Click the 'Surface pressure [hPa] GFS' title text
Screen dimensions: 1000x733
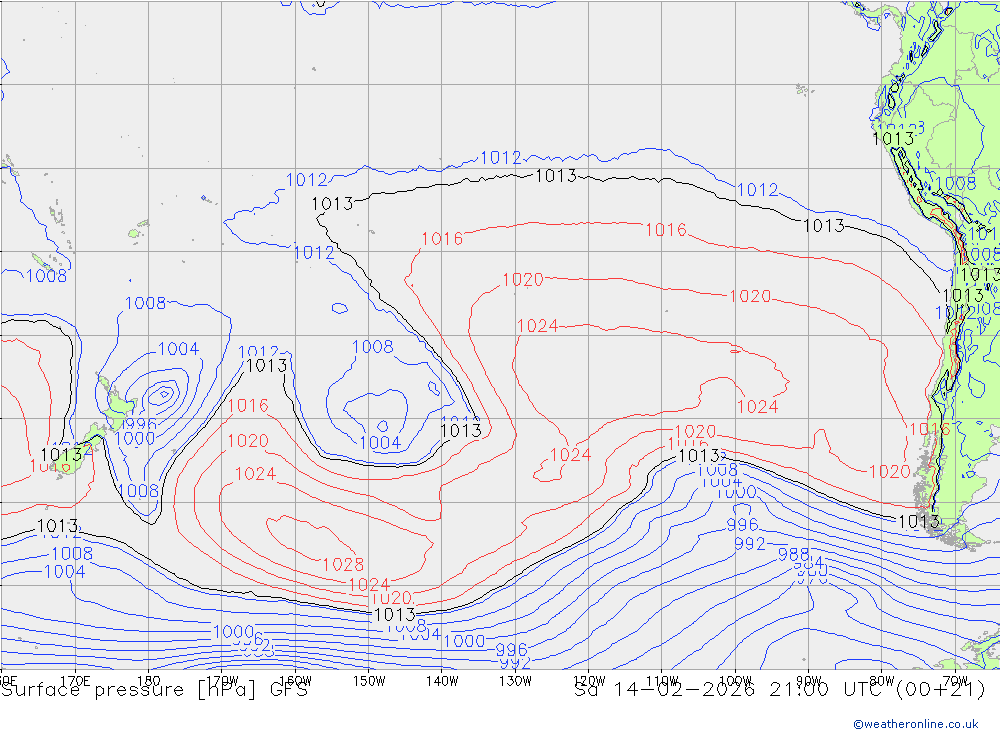click(x=154, y=690)
